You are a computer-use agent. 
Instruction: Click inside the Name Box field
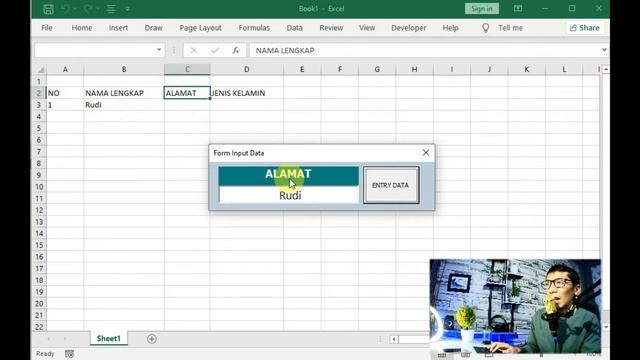[x=94, y=50]
